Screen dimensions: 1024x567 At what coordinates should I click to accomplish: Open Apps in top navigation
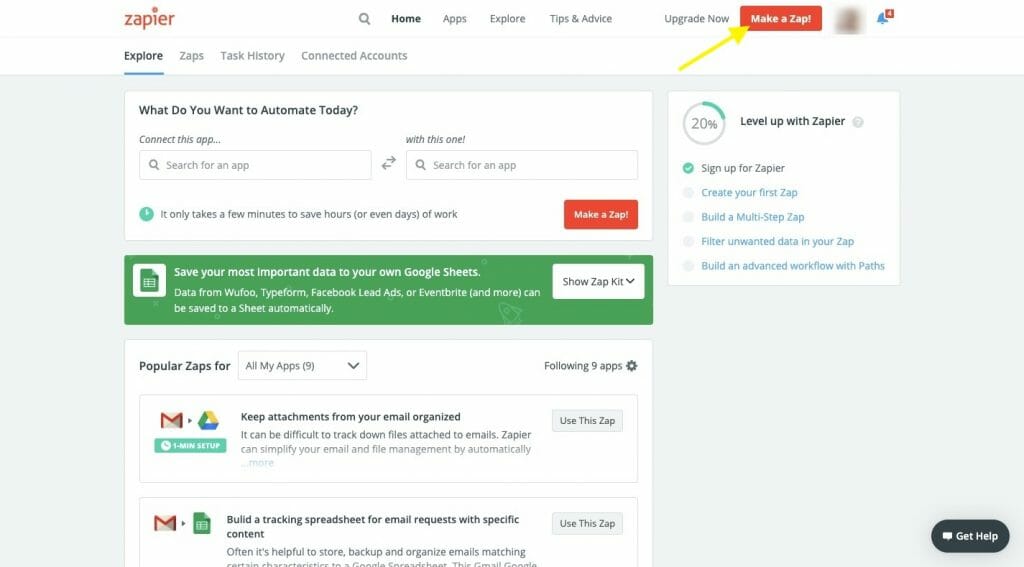(x=455, y=19)
